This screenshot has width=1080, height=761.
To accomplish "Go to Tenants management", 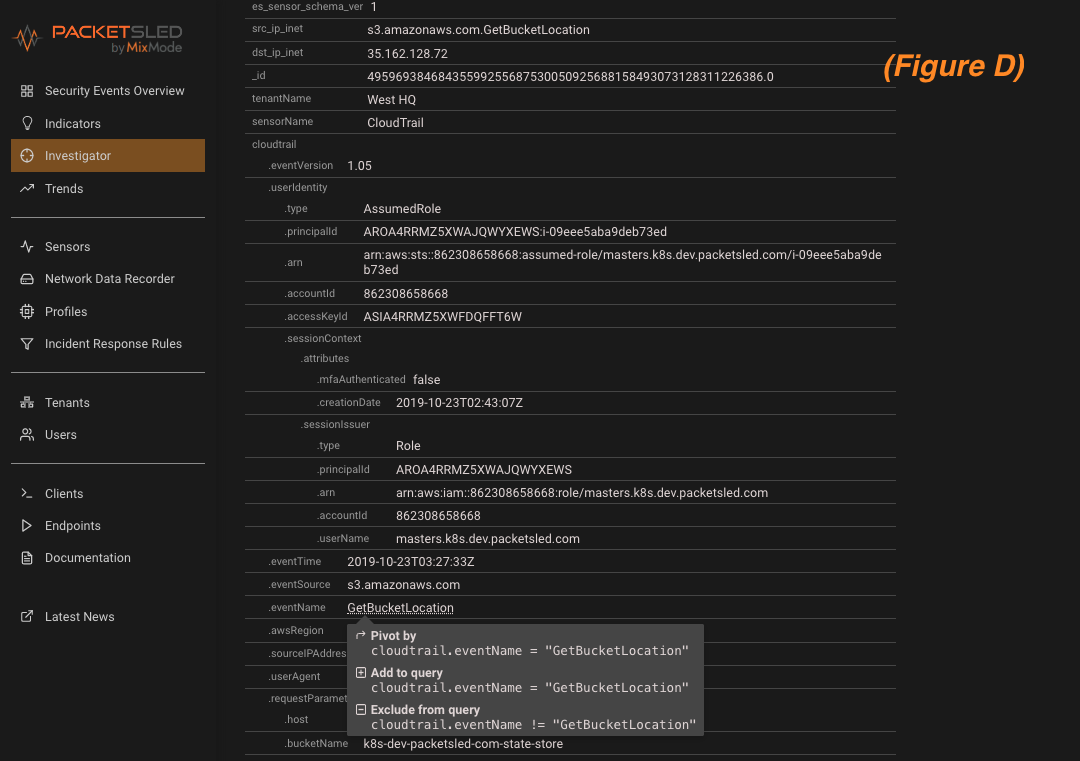I will click(67, 402).
